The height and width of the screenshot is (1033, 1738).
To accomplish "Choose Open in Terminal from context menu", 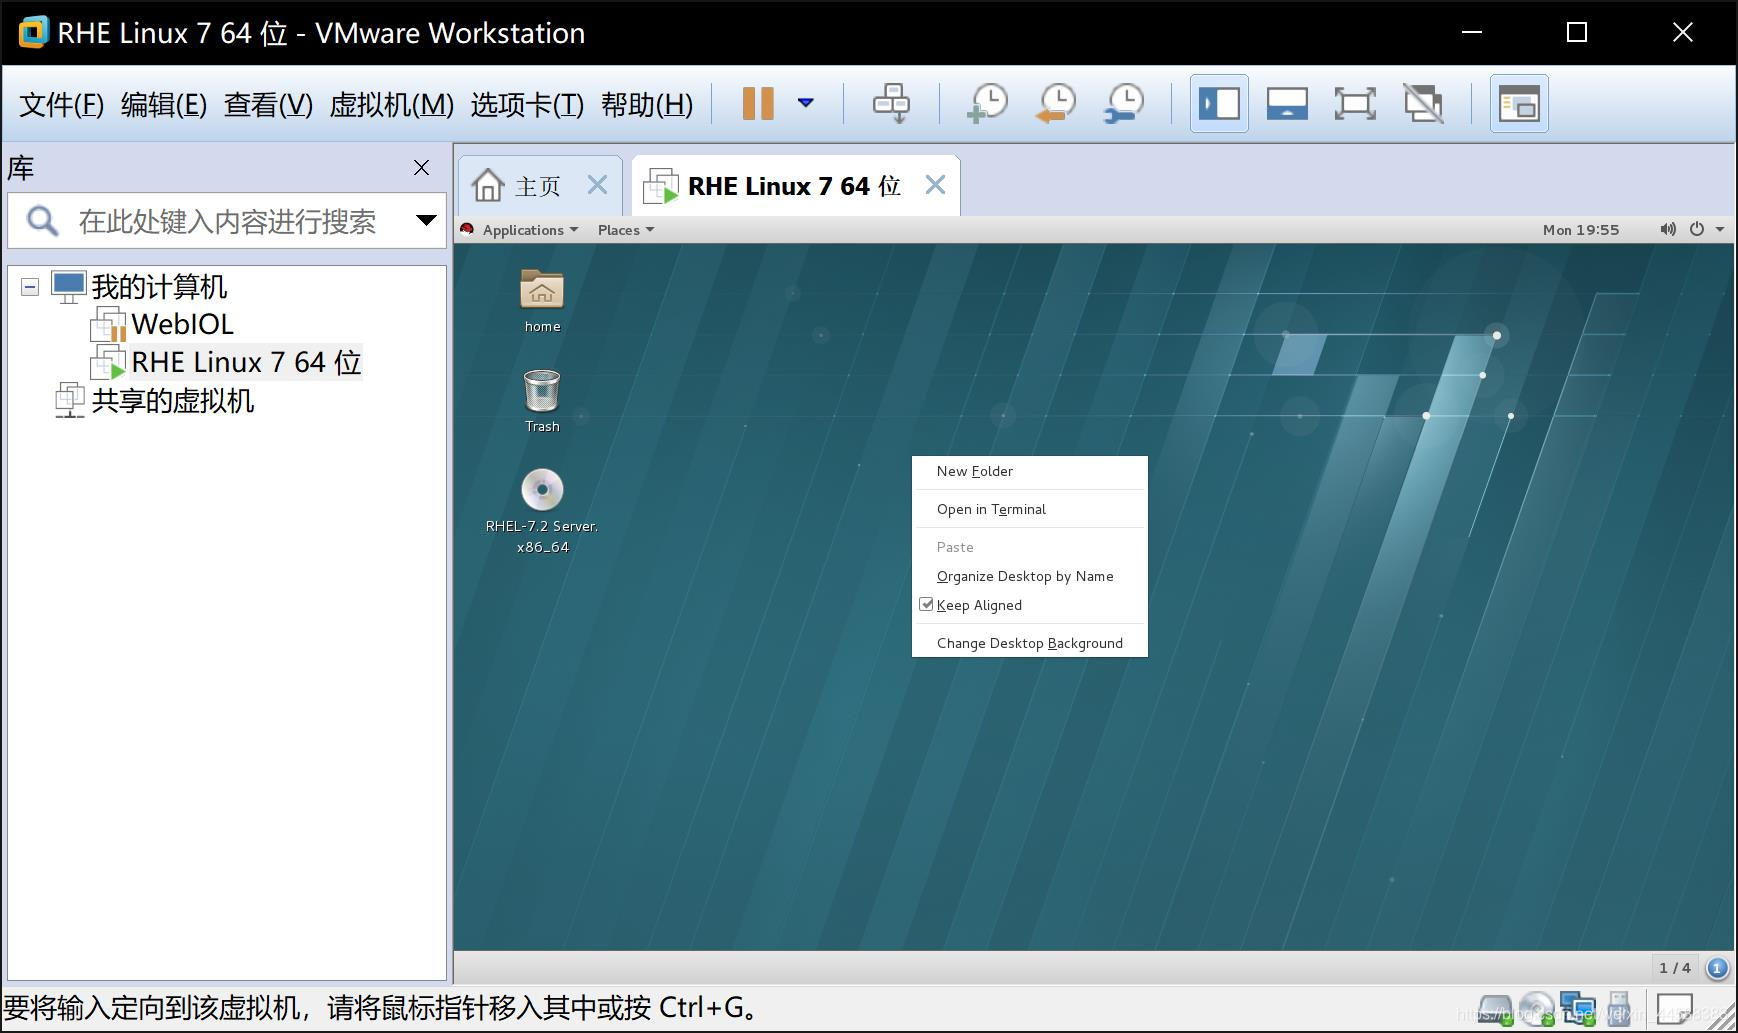I will (x=1030, y=509).
